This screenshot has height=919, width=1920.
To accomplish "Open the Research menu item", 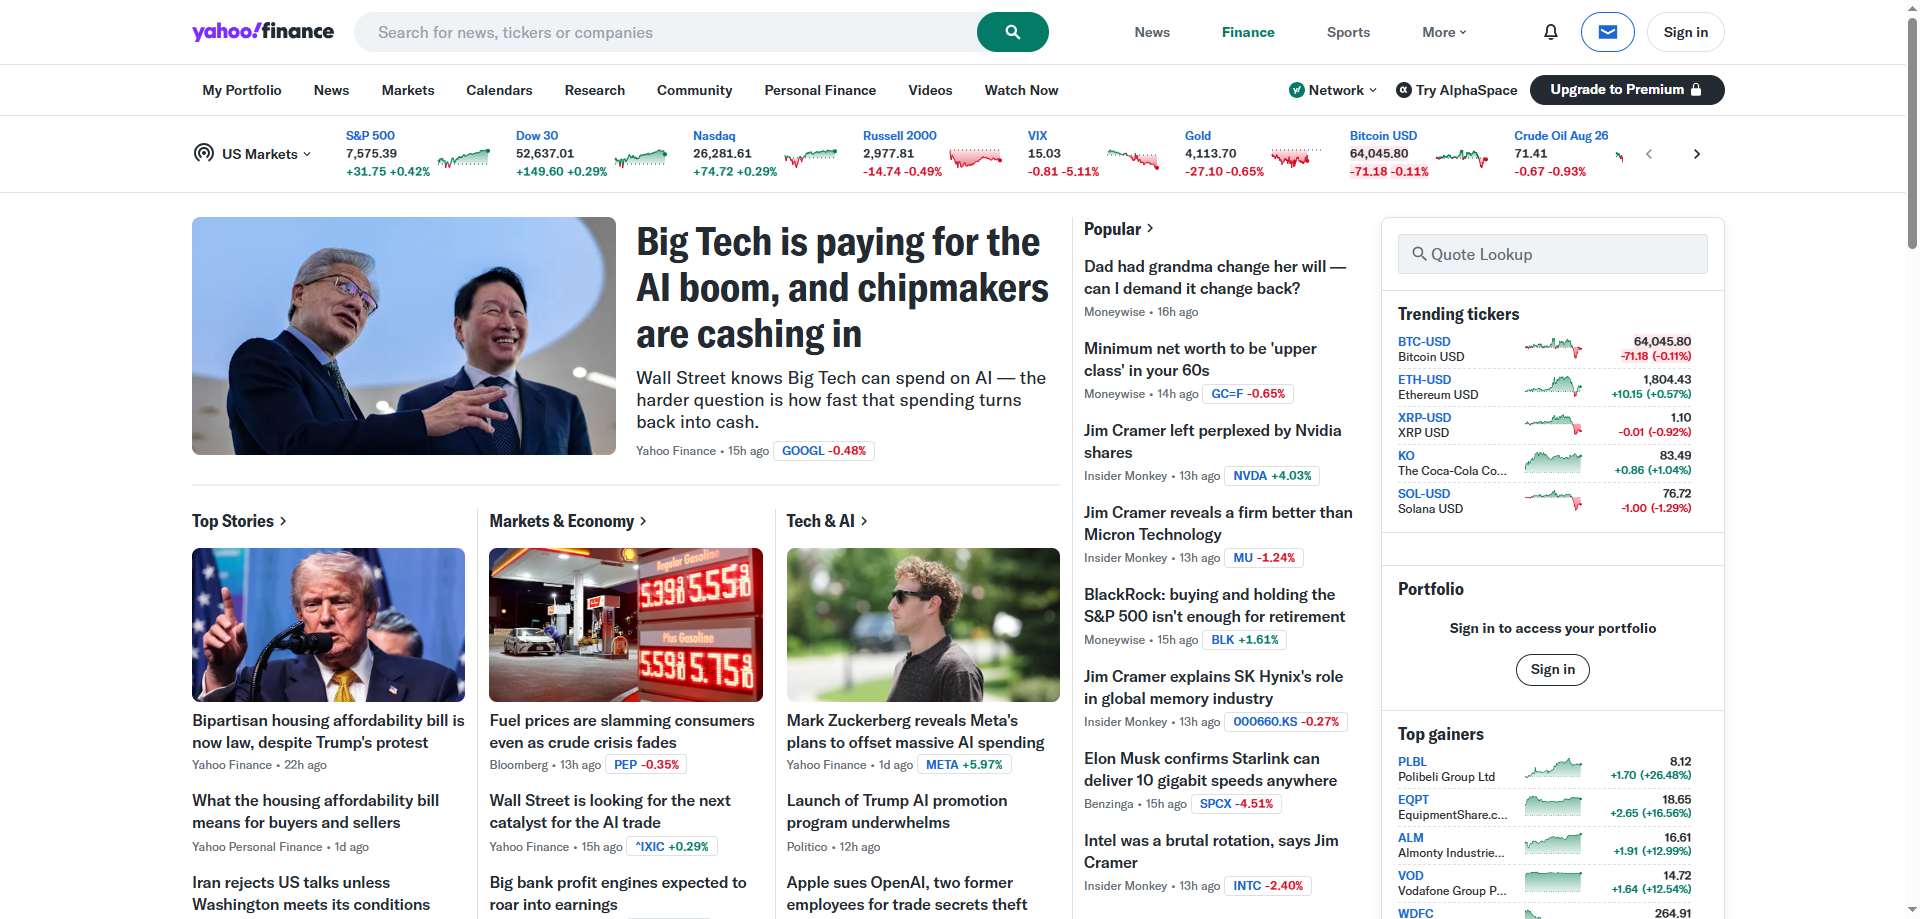I will pos(595,90).
